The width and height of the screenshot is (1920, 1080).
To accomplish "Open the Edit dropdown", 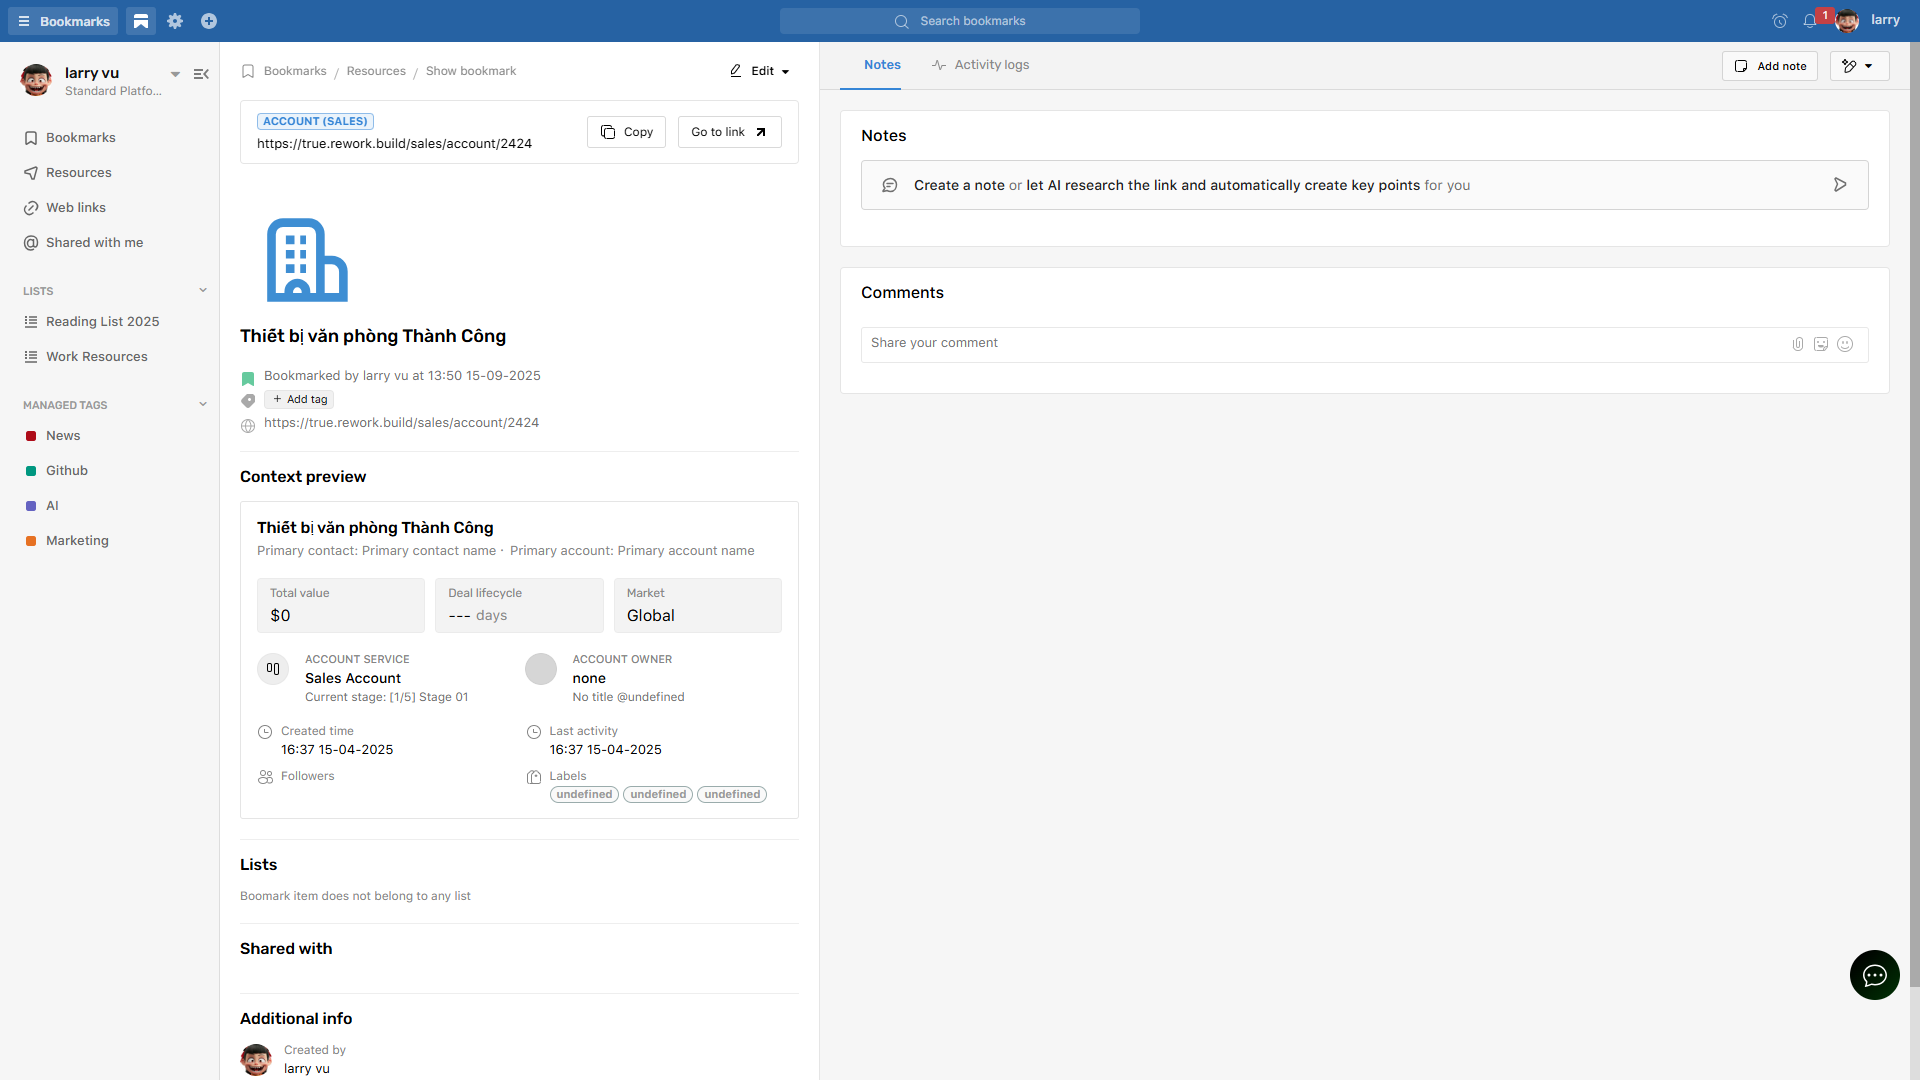I will click(x=760, y=71).
